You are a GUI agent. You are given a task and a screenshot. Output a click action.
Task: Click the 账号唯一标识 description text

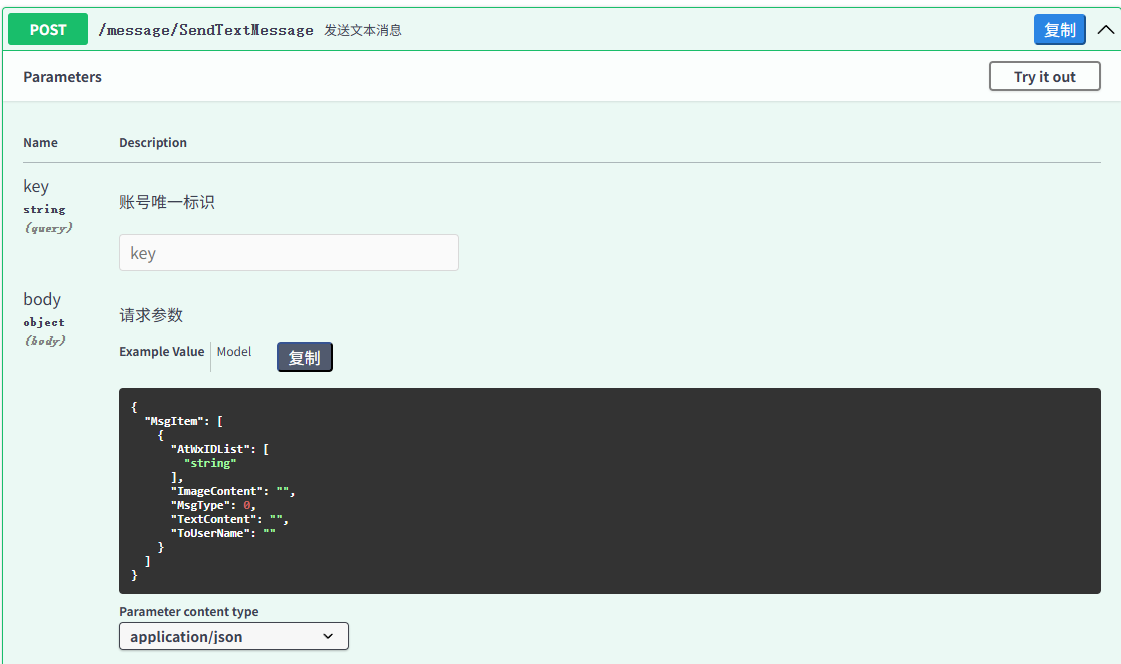pyautogui.click(x=167, y=202)
